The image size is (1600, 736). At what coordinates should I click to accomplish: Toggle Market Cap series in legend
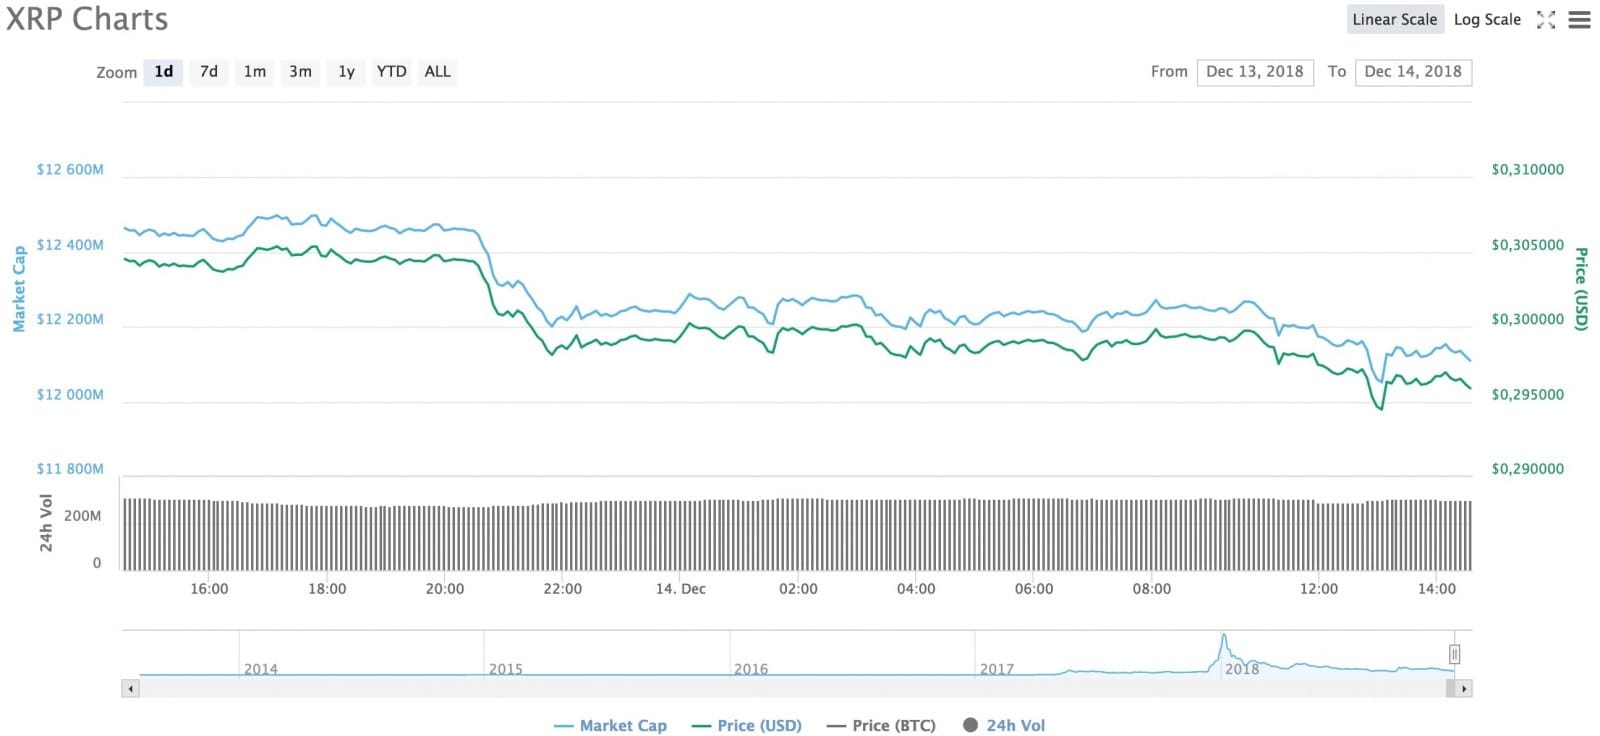tap(610, 726)
